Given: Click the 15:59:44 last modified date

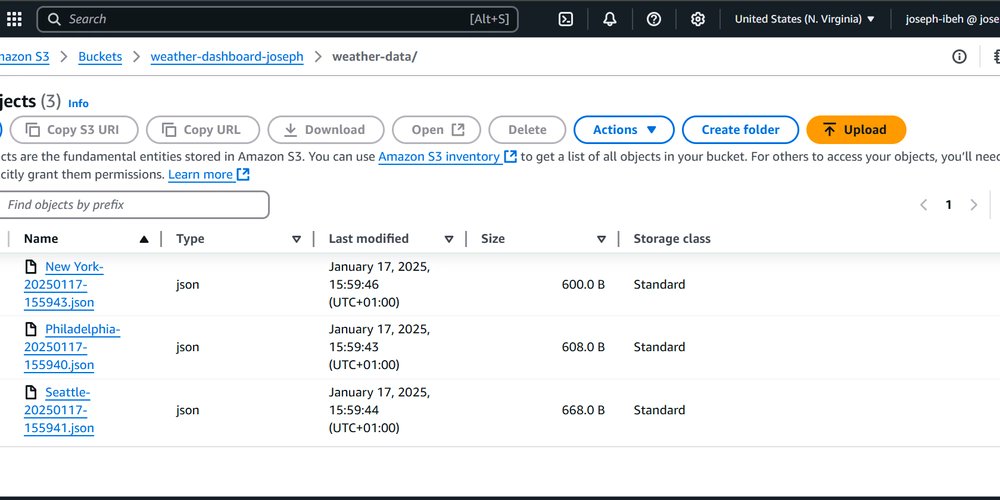Looking at the screenshot, I should 379,409.
